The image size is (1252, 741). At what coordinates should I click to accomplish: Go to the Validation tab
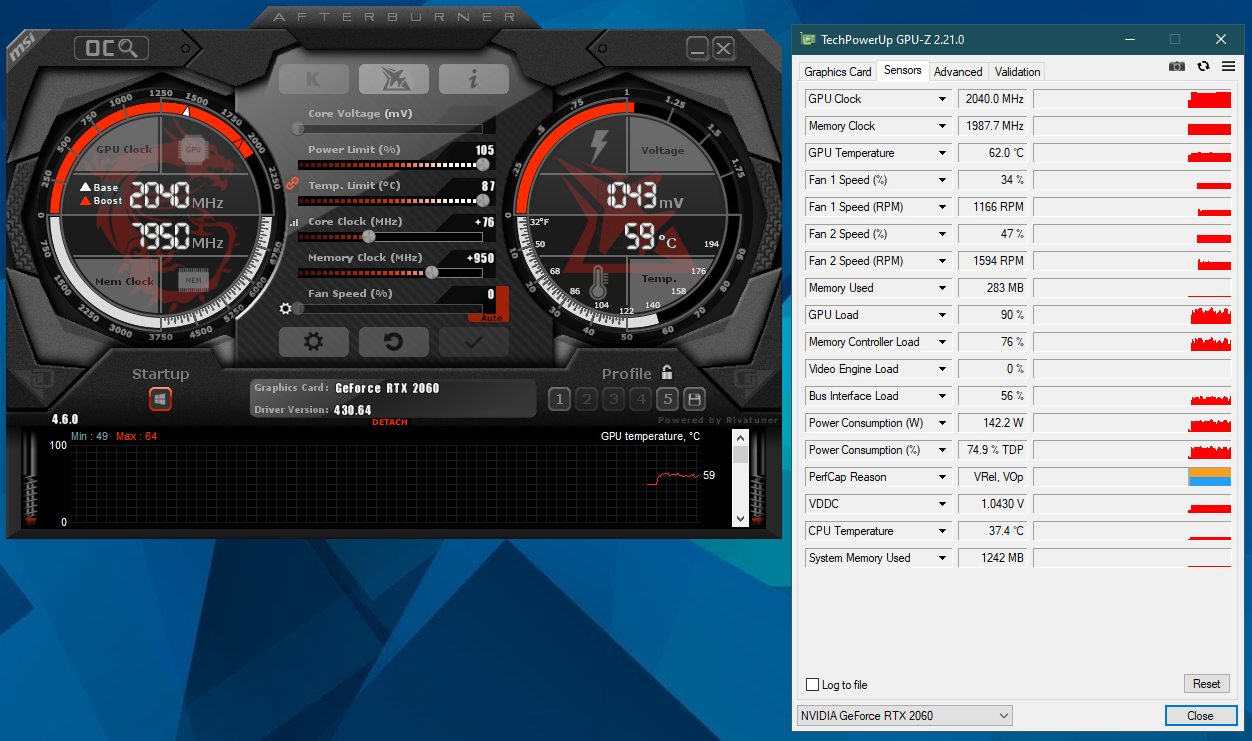(x=1018, y=72)
